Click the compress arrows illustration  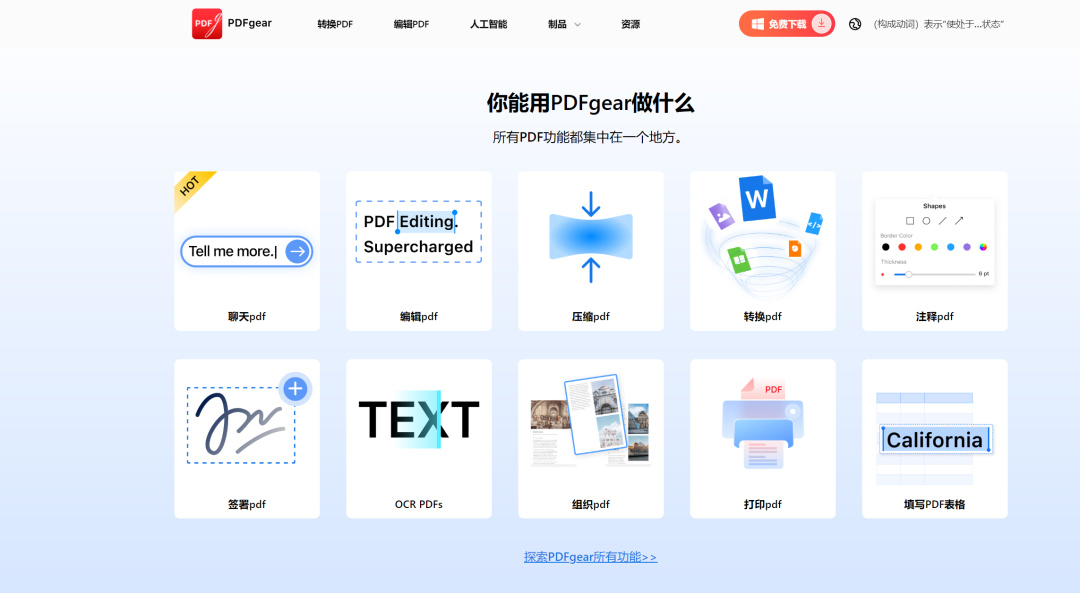tap(591, 237)
